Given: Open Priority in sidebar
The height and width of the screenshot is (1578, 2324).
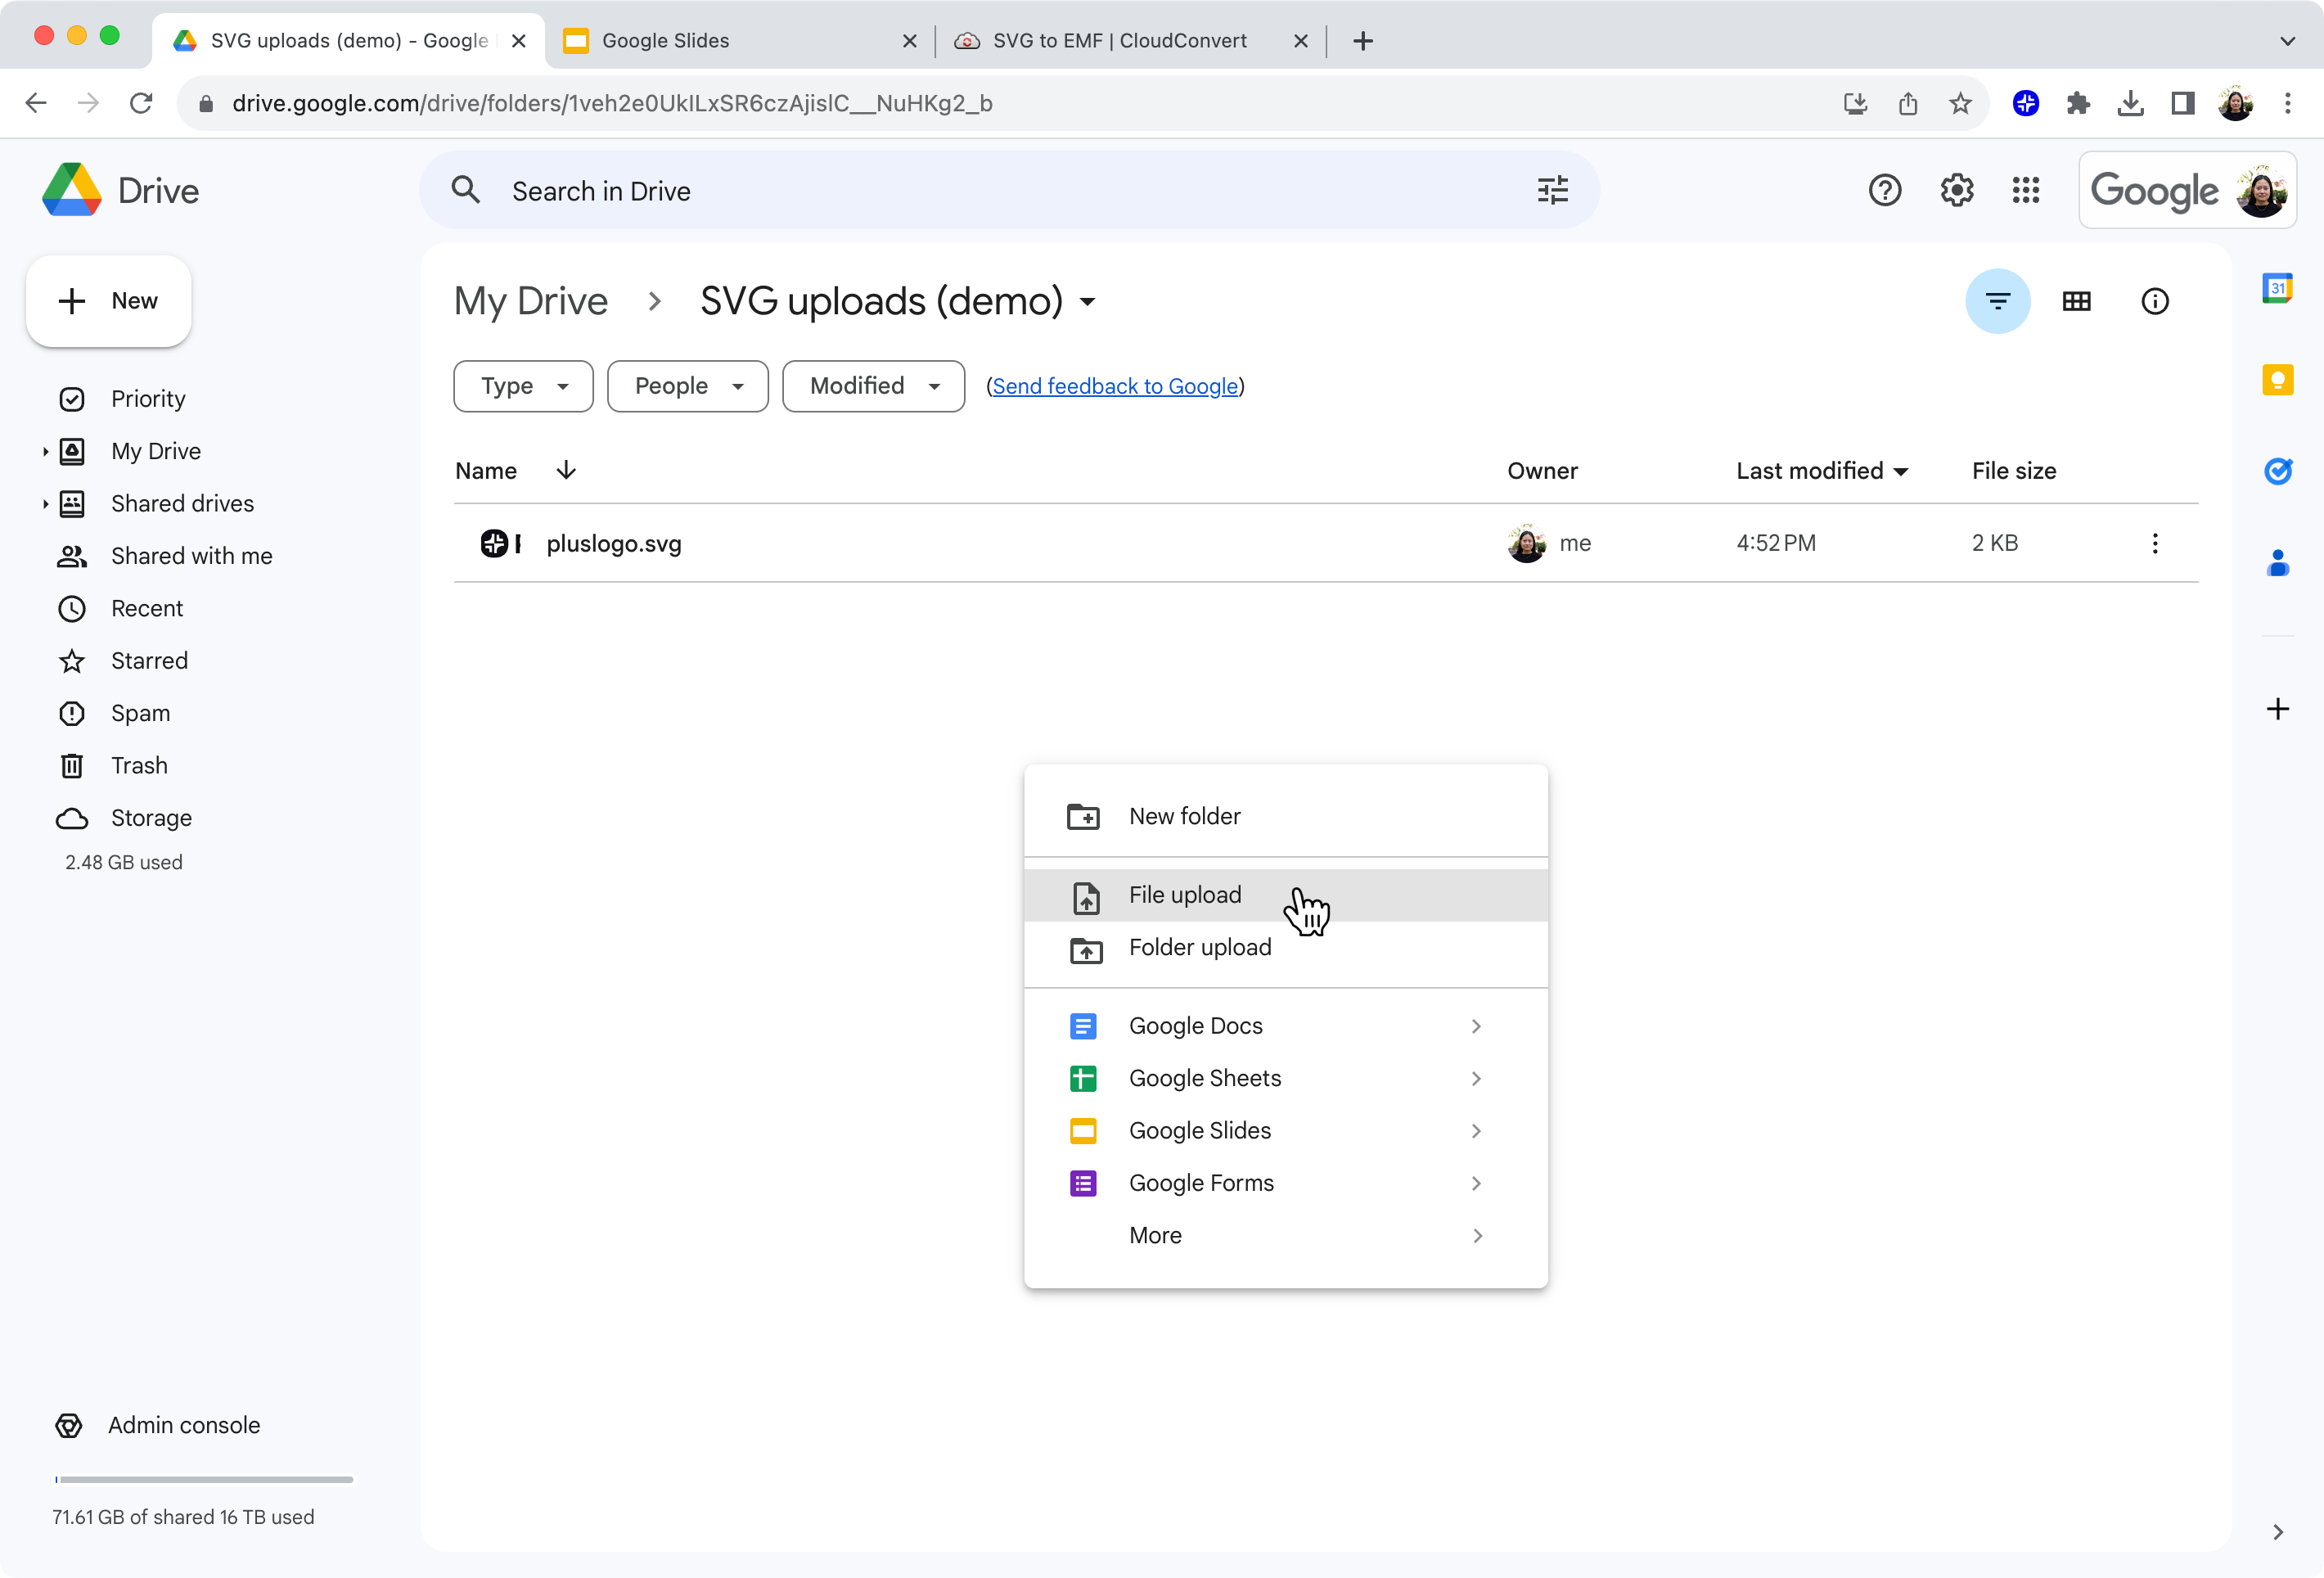Looking at the screenshot, I should (x=148, y=399).
